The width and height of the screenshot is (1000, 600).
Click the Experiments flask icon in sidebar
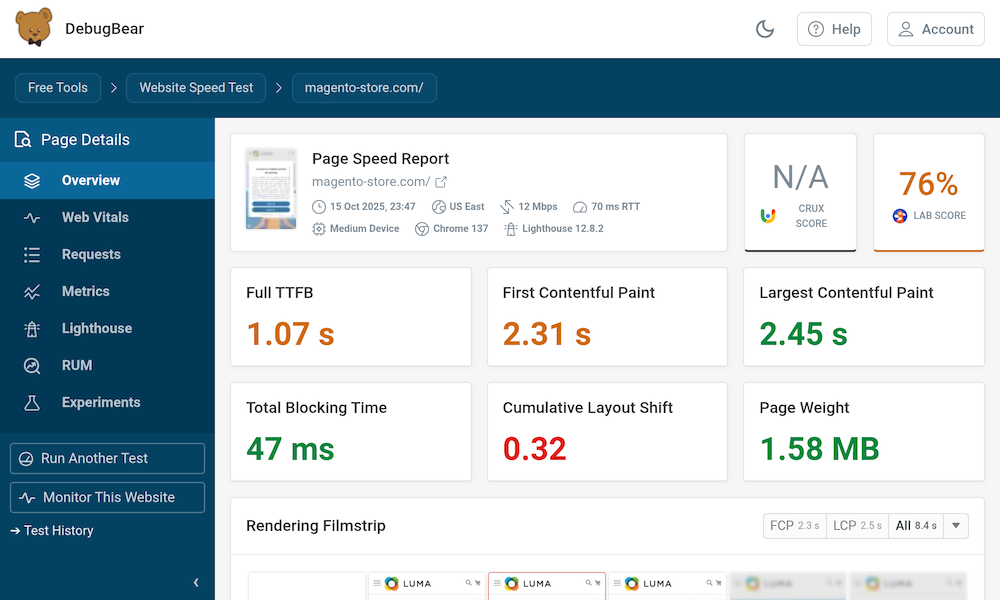click(32, 403)
